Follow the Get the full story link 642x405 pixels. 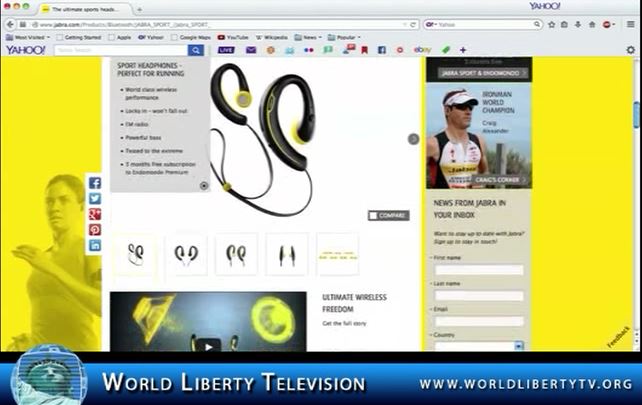pyautogui.click(x=344, y=324)
